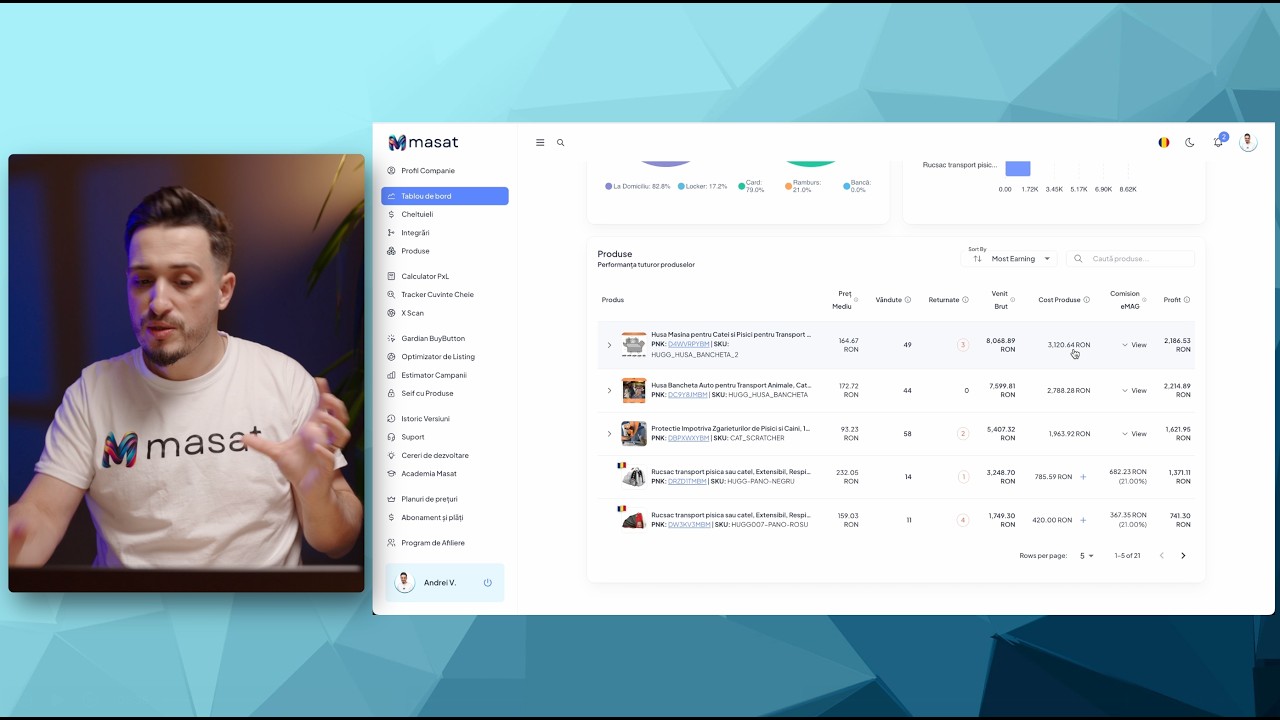Click the Caută produse search field
The height and width of the screenshot is (720, 1280).
click(x=1130, y=259)
